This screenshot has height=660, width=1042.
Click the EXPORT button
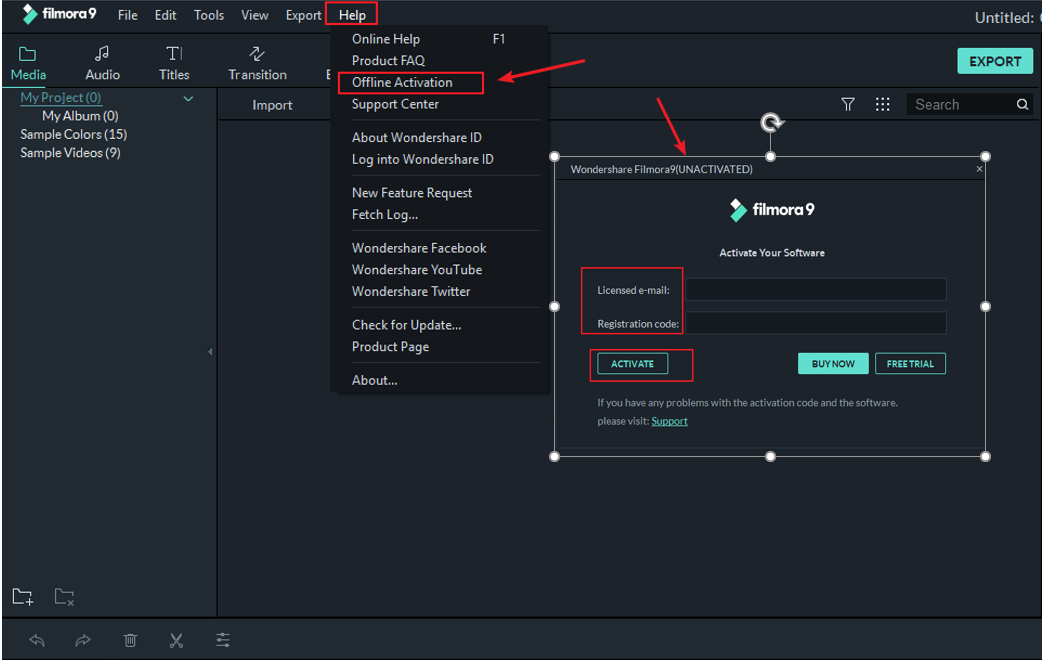pyautogui.click(x=995, y=61)
